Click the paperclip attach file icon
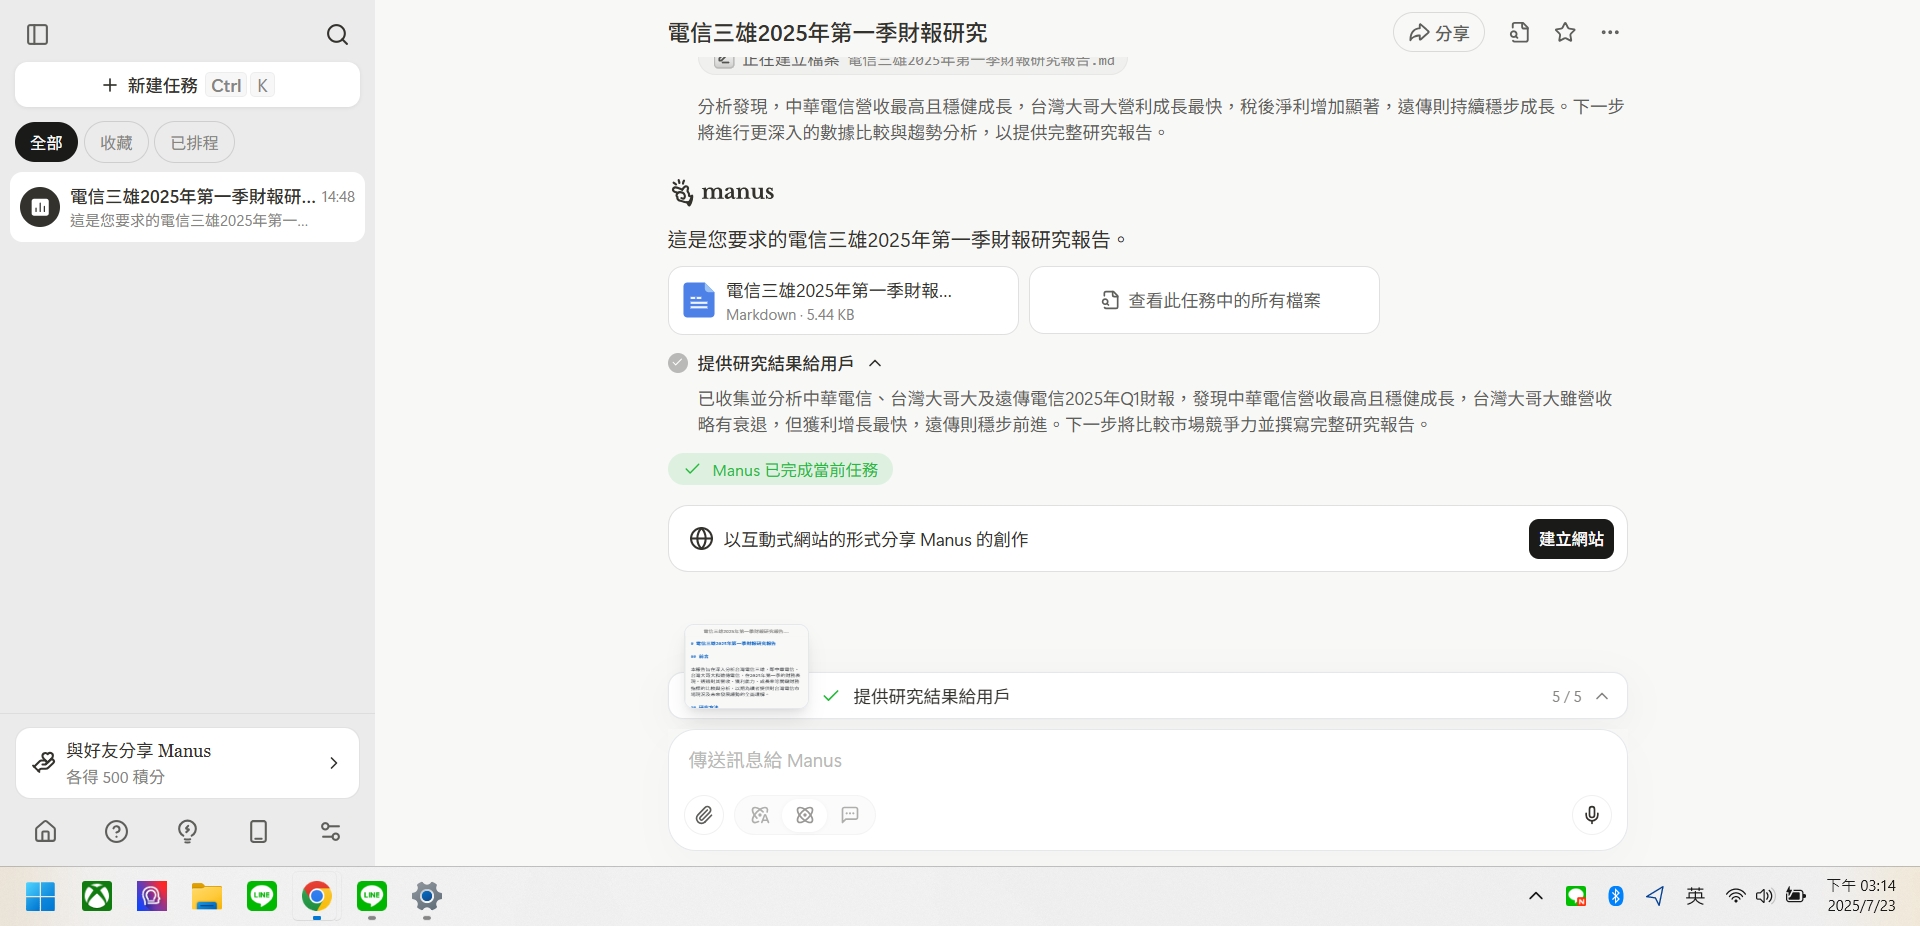Screen dimensions: 1920x926 [704, 815]
